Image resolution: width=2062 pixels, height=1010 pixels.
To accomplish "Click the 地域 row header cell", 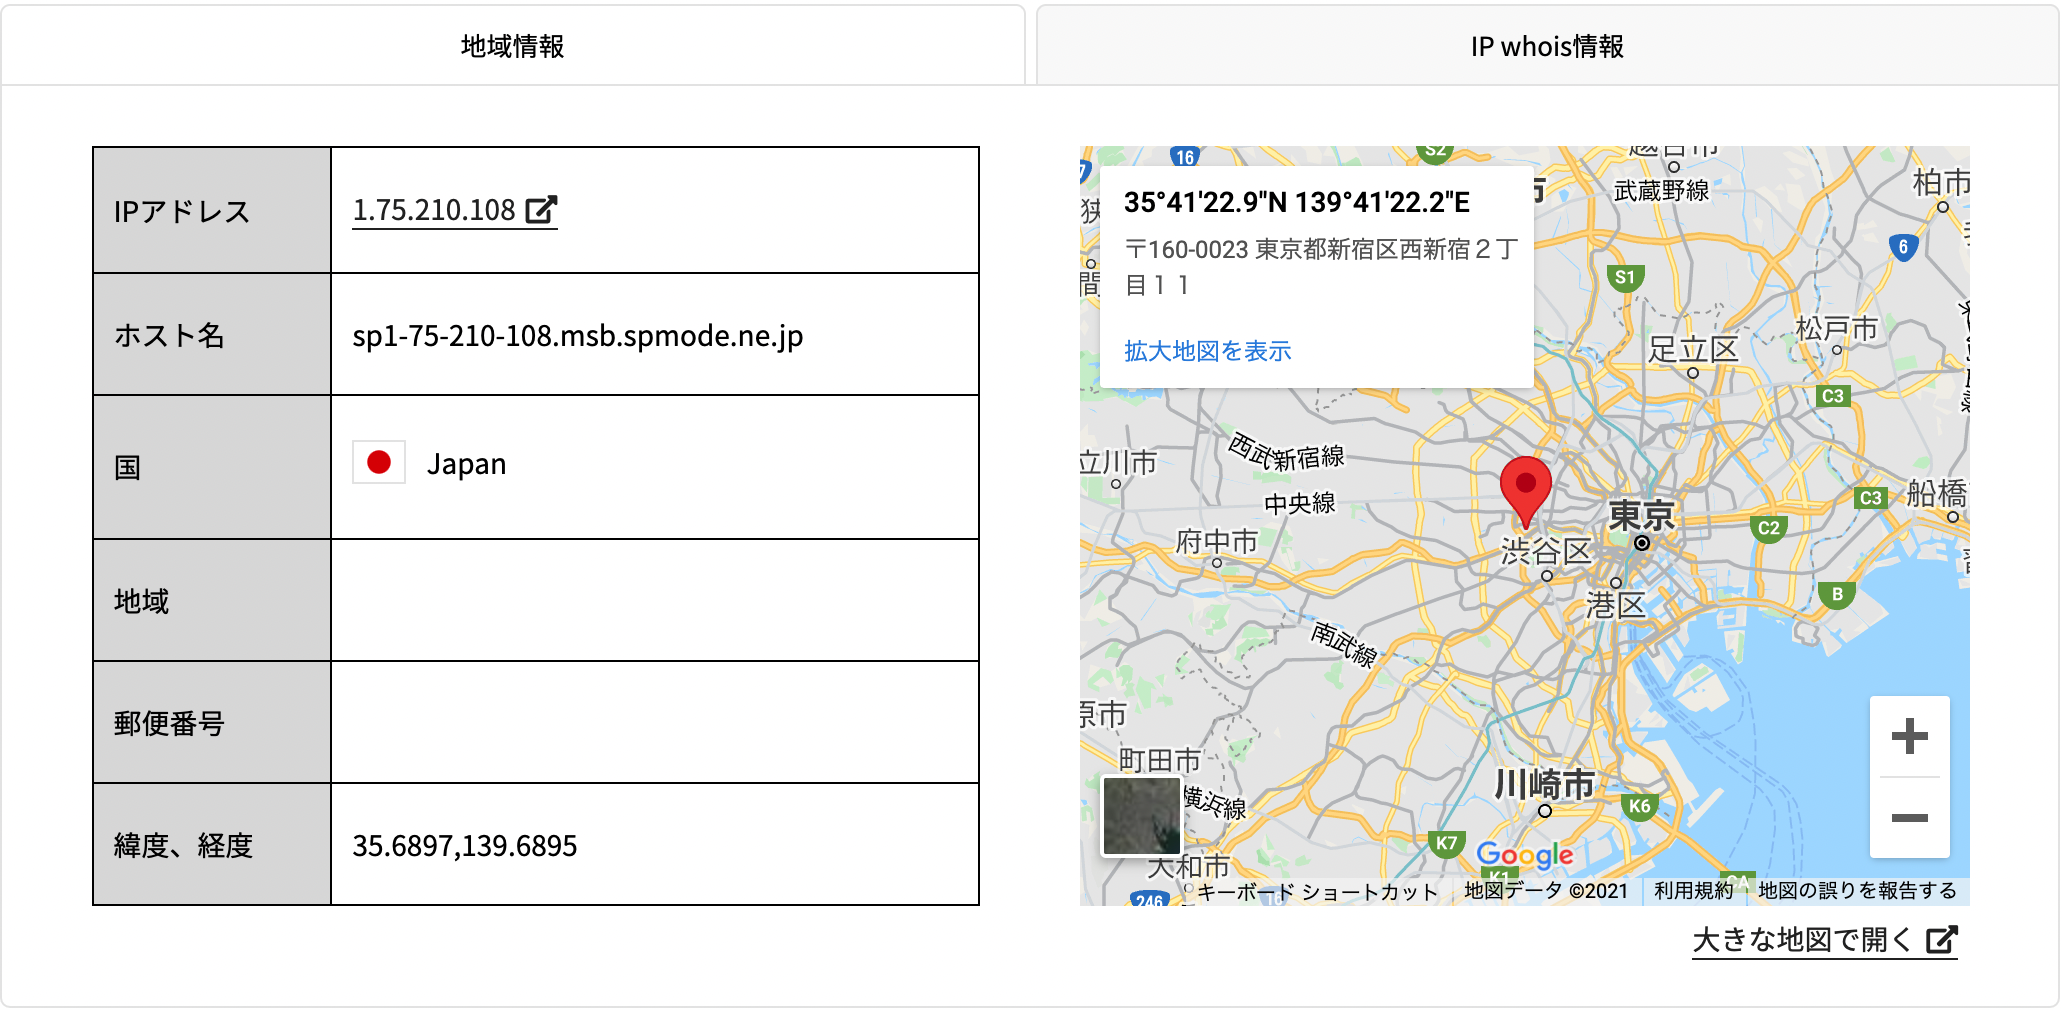I will coord(212,601).
